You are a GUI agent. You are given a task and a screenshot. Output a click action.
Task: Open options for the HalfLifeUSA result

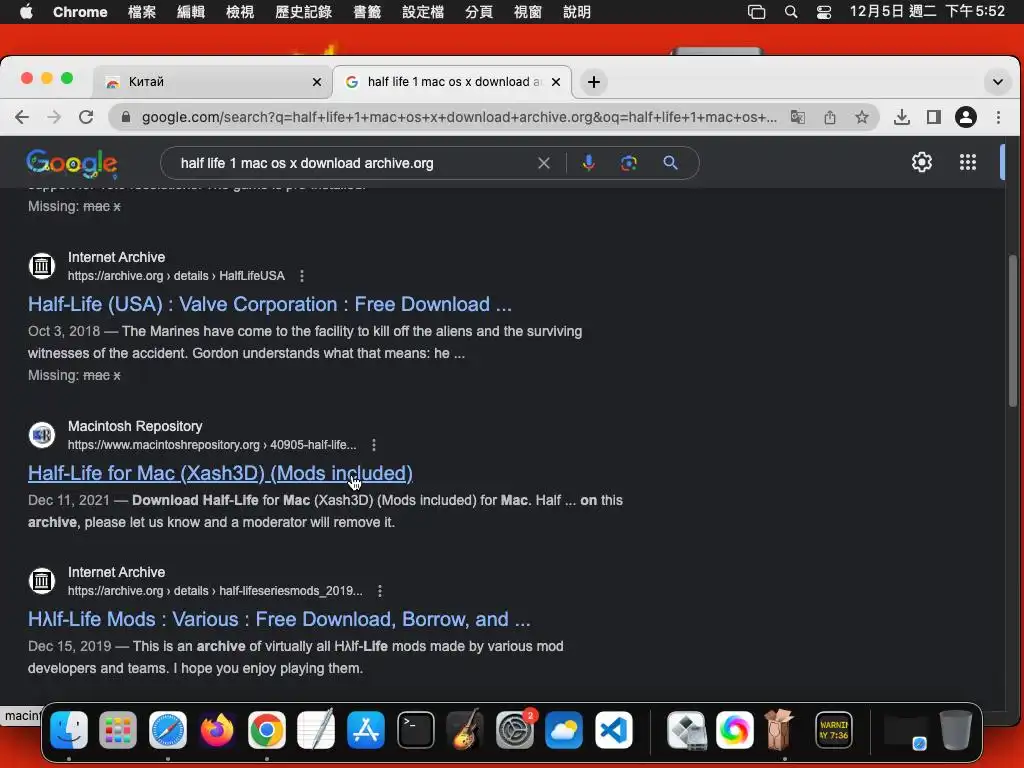tap(302, 276)
